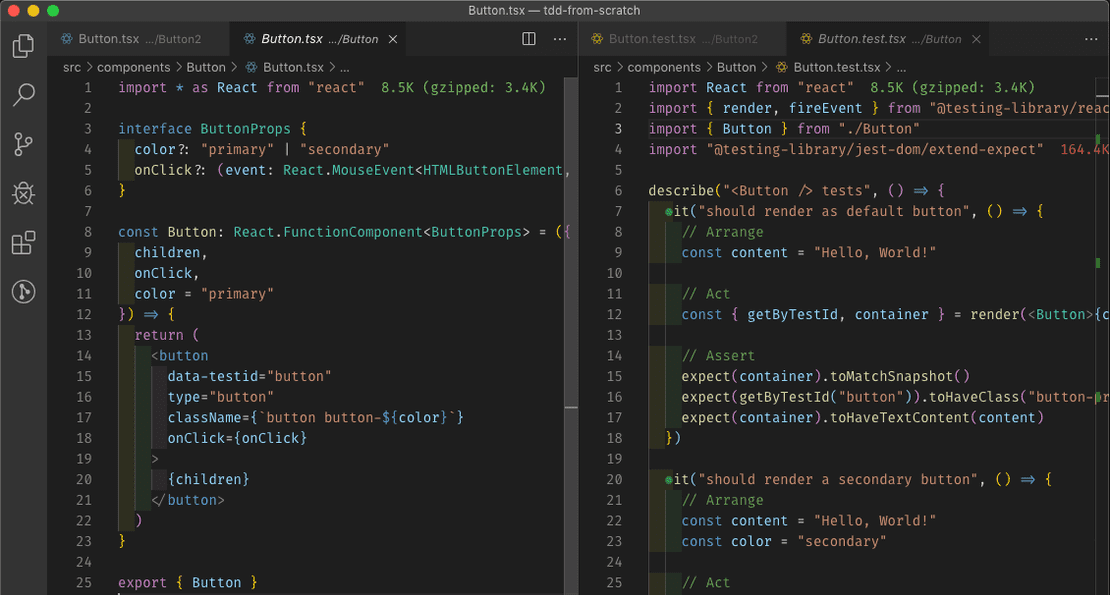Click 'src' in left editor breadcrumb
1110x595 pixels.
[x=71, y=68]
